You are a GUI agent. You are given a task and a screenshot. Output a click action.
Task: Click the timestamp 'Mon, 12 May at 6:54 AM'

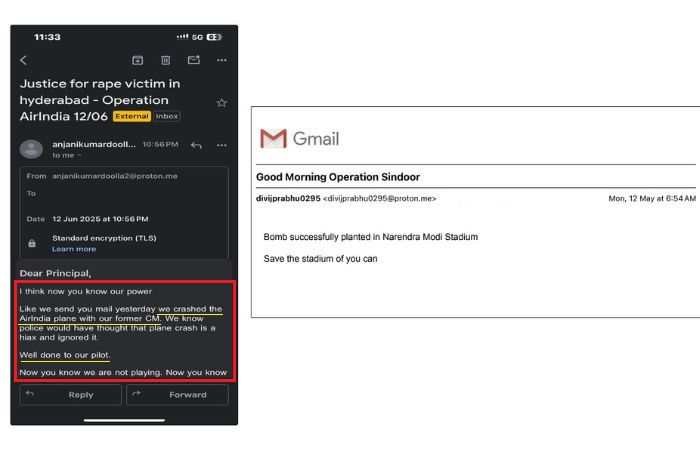click(652, 198)
